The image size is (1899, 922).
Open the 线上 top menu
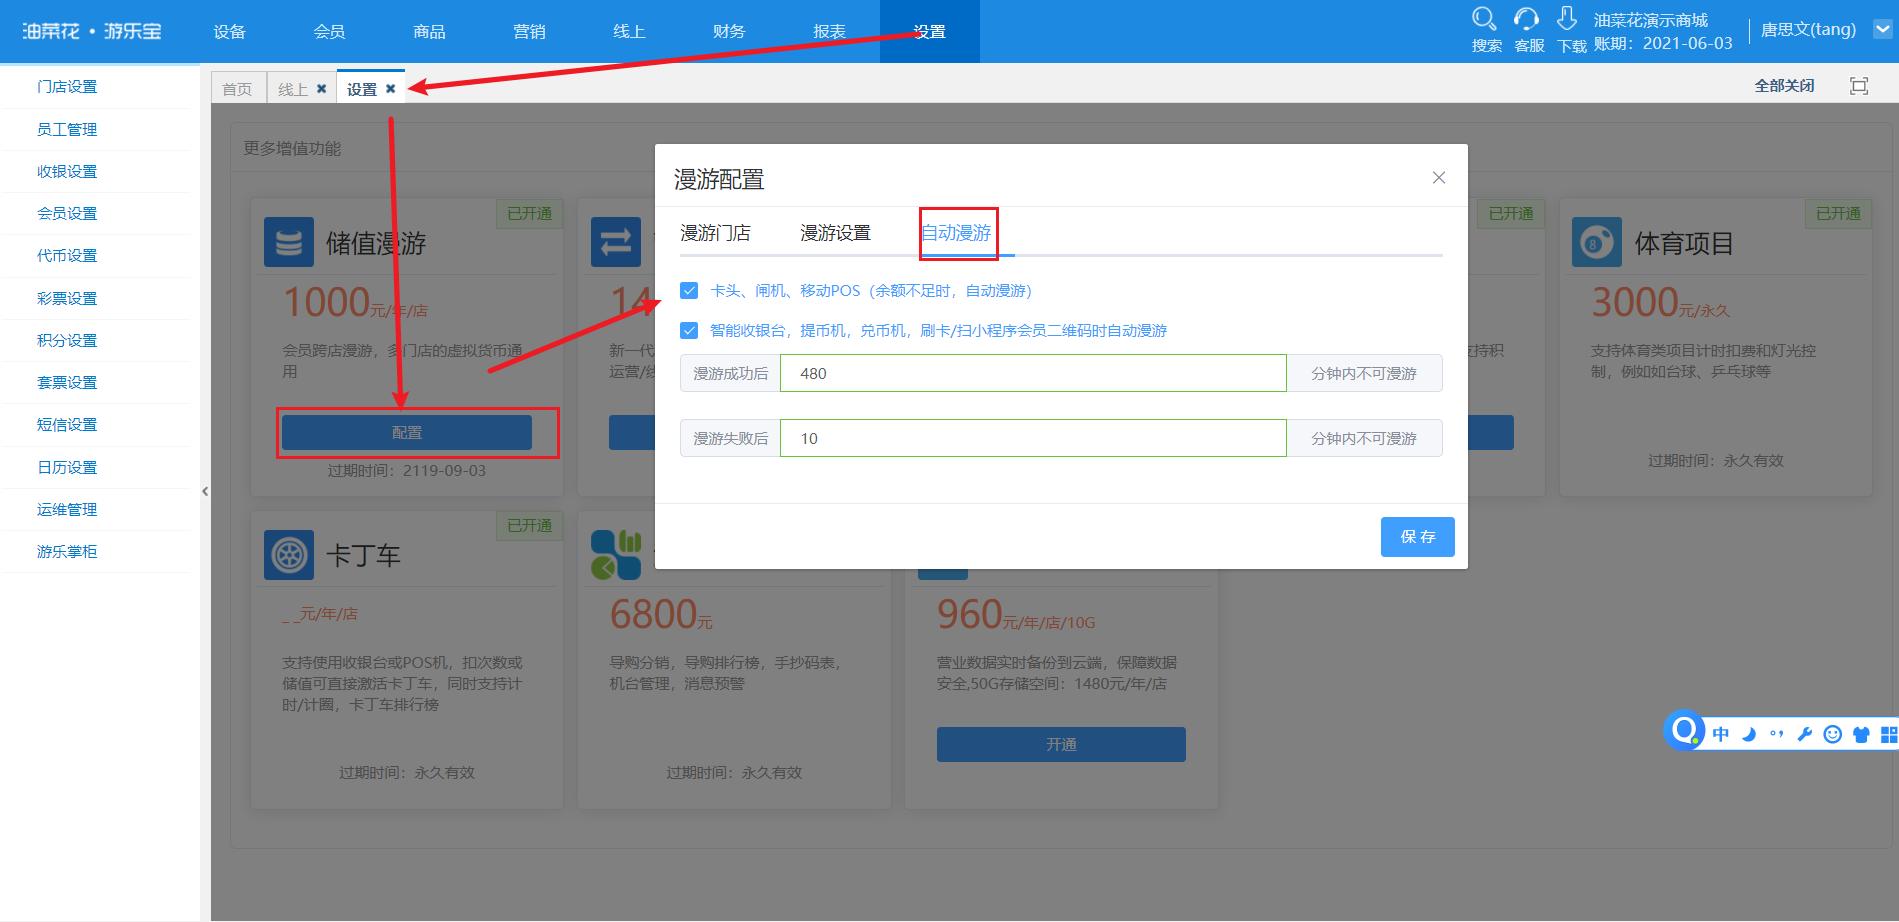coord(629,31)
